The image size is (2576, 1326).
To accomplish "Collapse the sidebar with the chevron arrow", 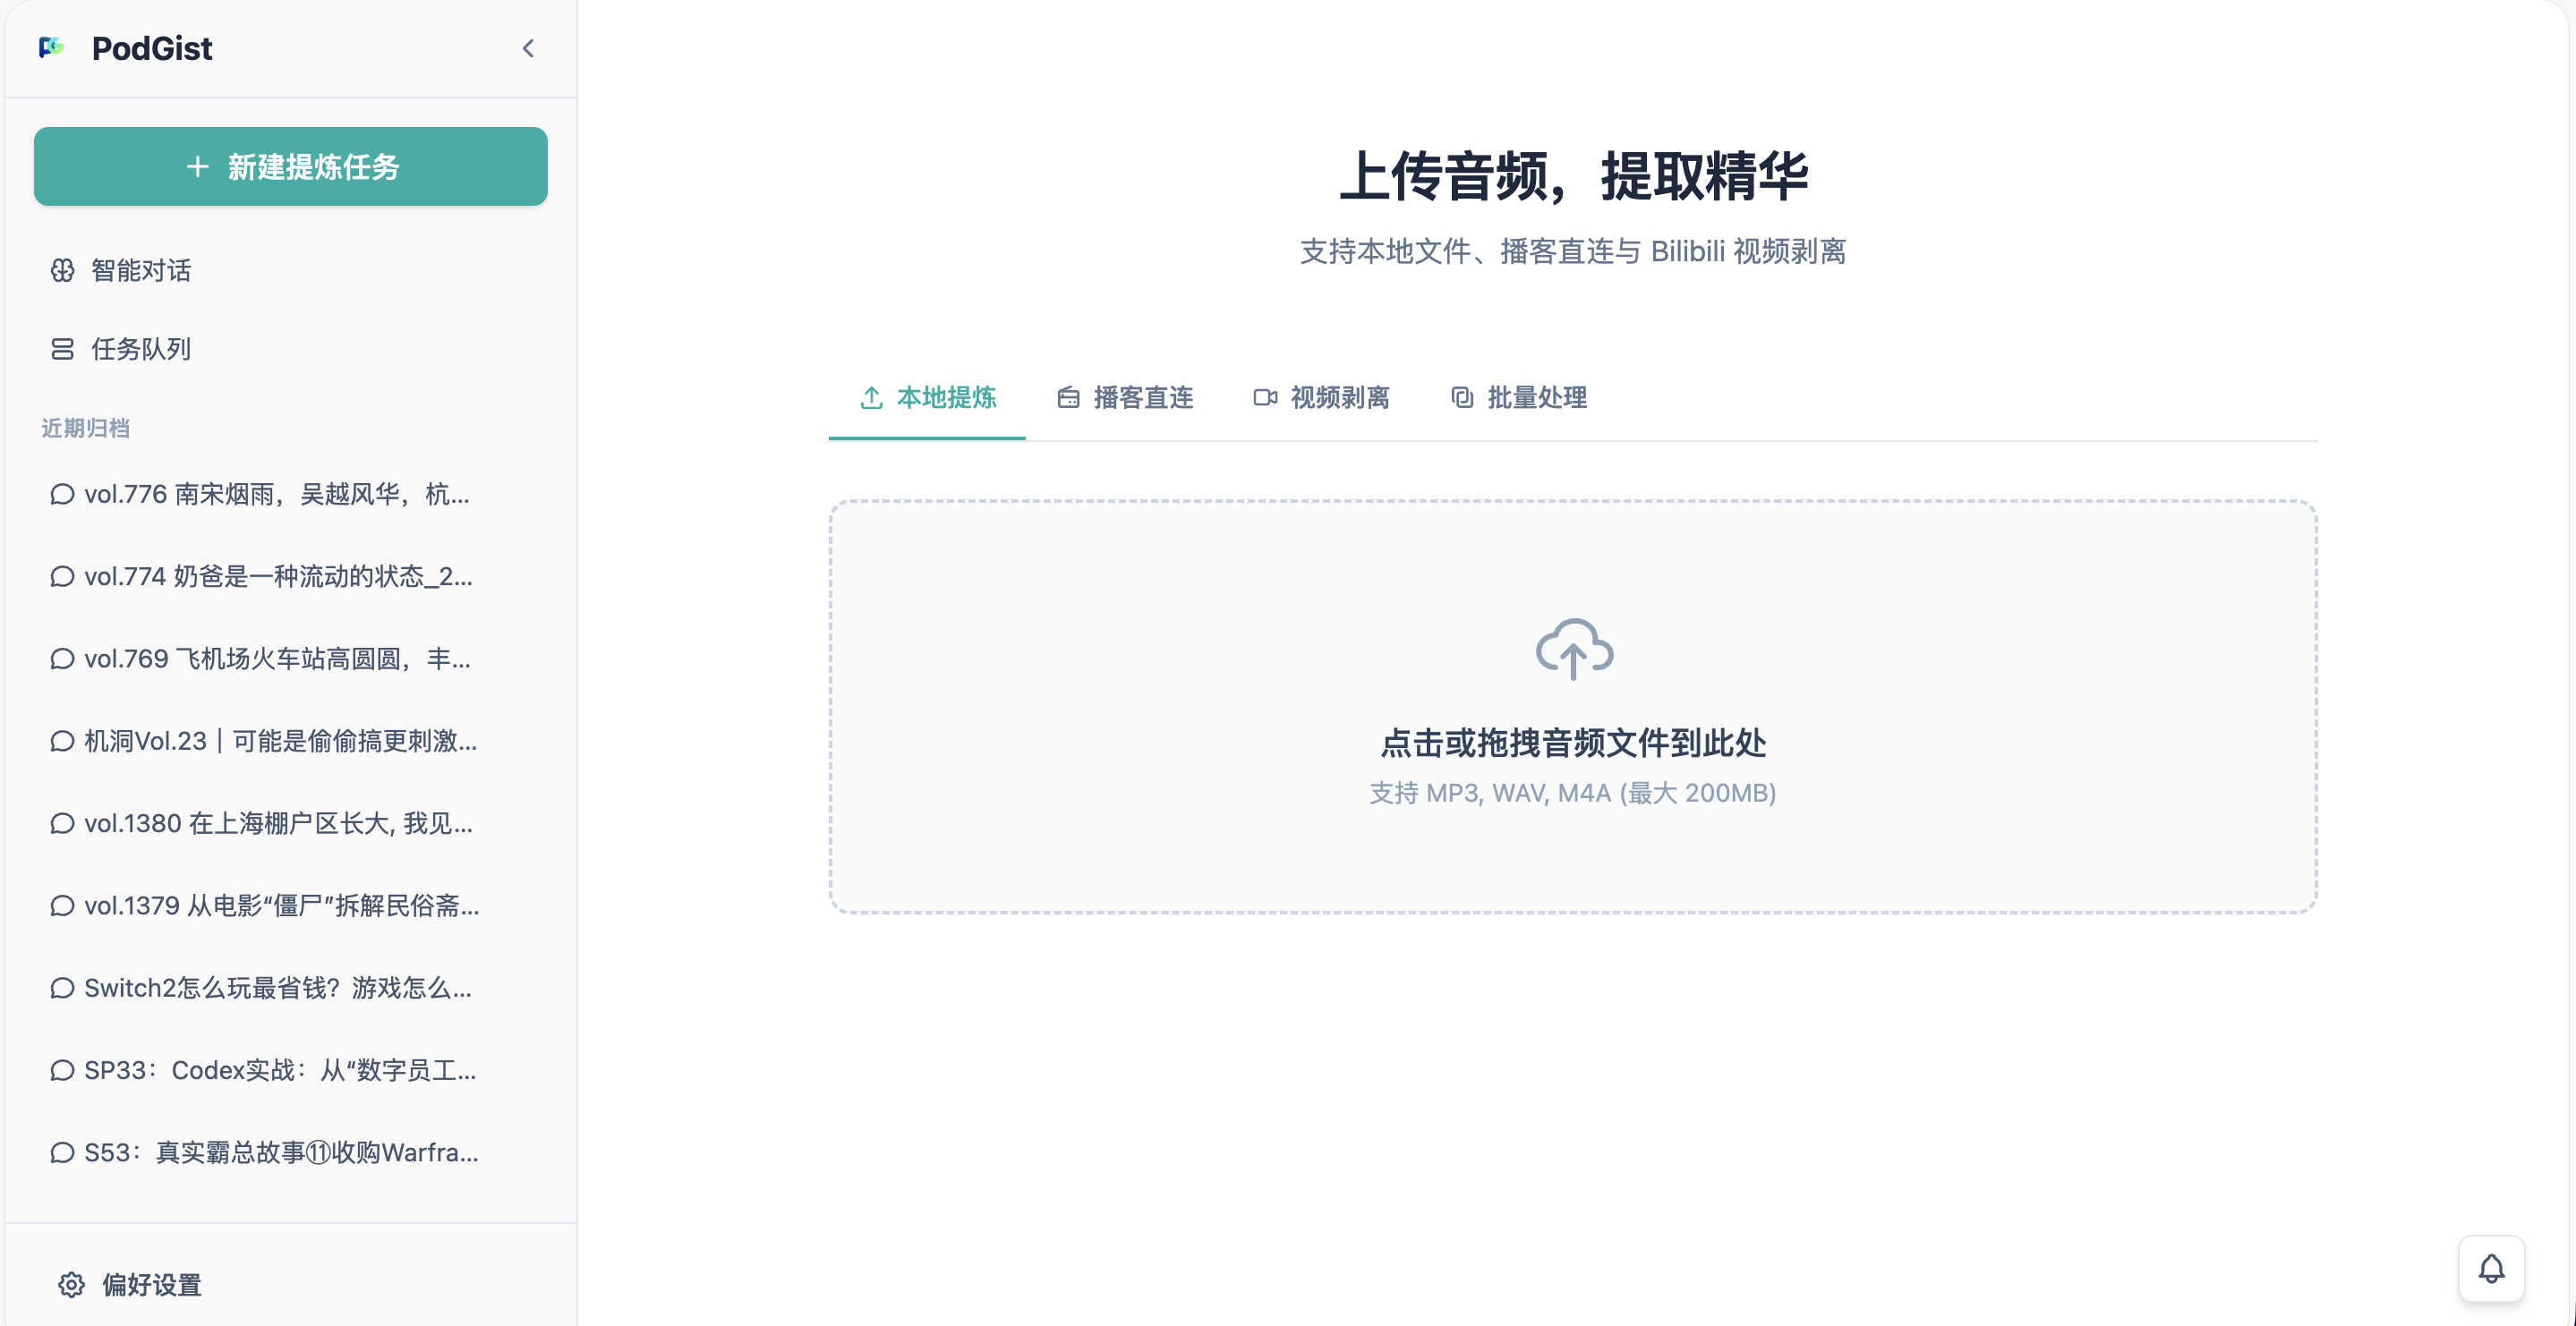I will pos(528,48).
